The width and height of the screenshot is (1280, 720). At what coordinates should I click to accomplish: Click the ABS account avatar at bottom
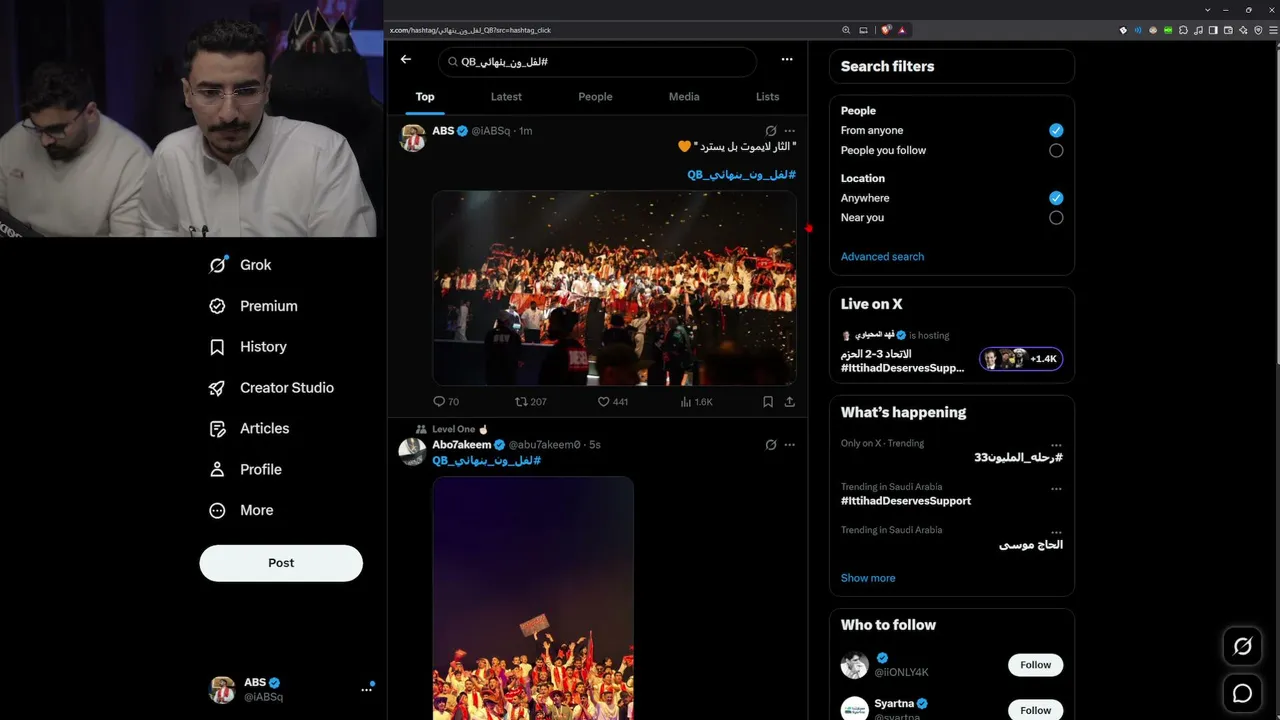pos(222,690)
